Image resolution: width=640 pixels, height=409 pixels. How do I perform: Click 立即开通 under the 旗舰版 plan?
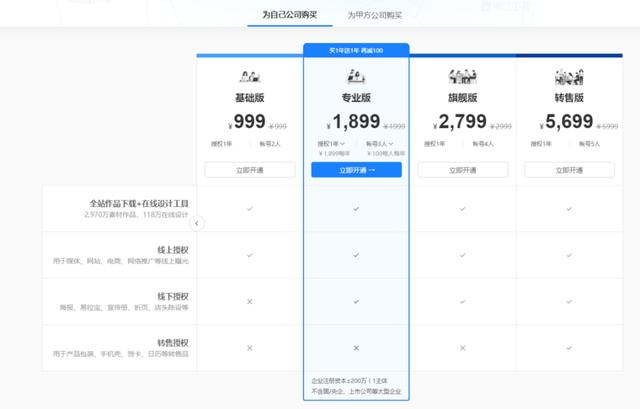(462, 170)
